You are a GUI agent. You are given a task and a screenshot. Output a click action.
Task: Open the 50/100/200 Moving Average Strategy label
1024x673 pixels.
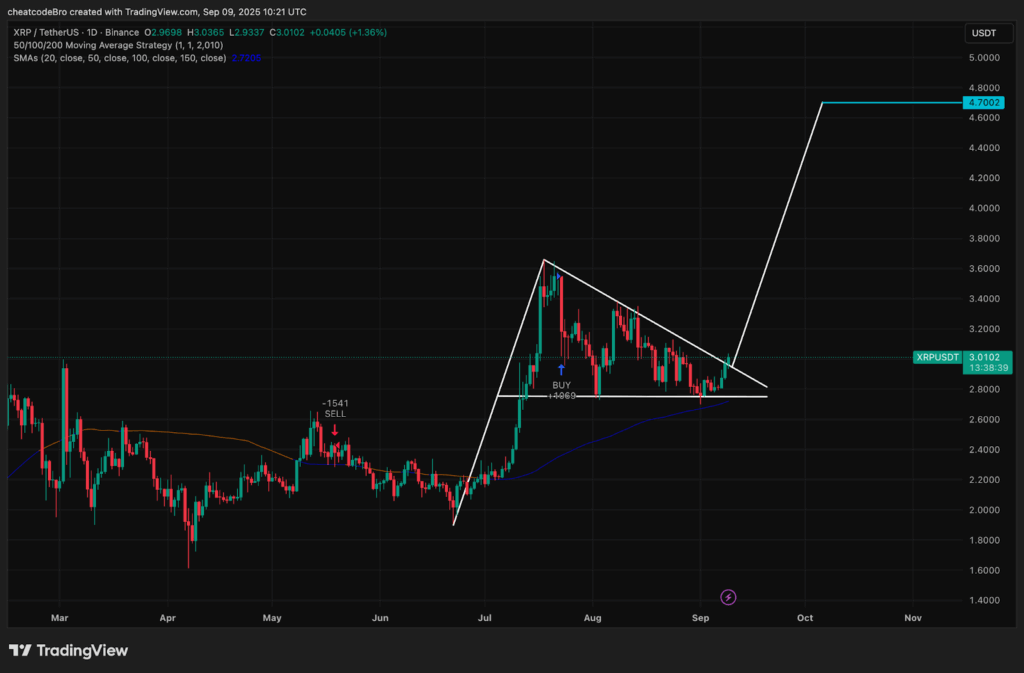coord(109,45)
